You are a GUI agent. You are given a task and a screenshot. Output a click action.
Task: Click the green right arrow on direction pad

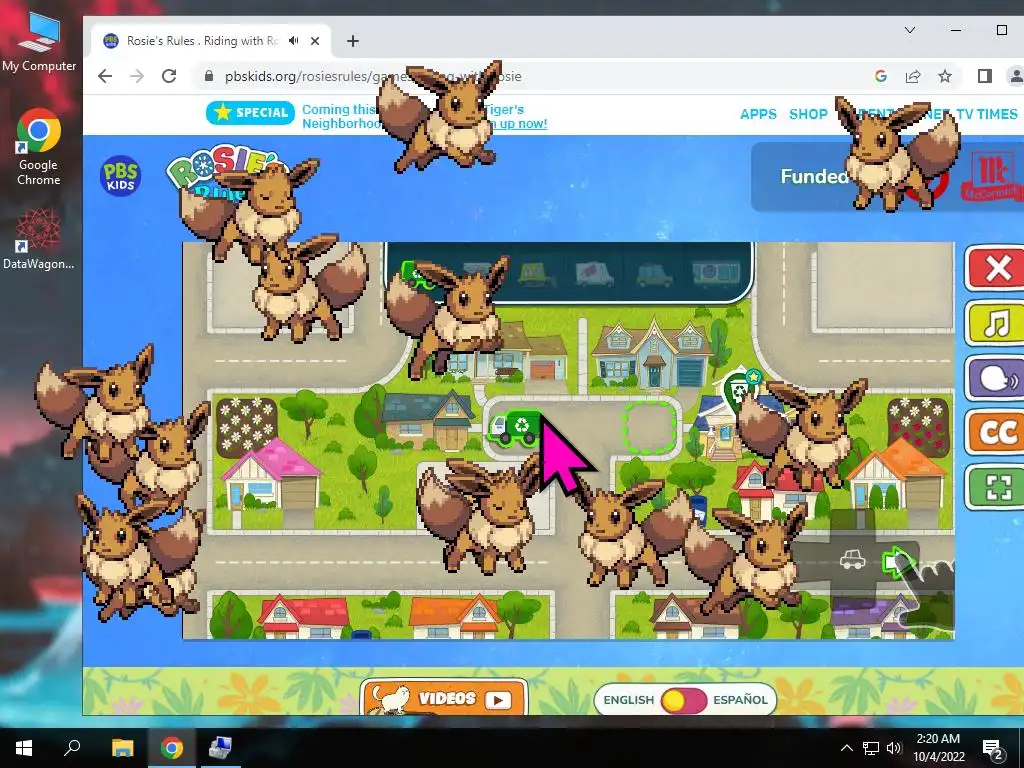[x=897, y=562]
